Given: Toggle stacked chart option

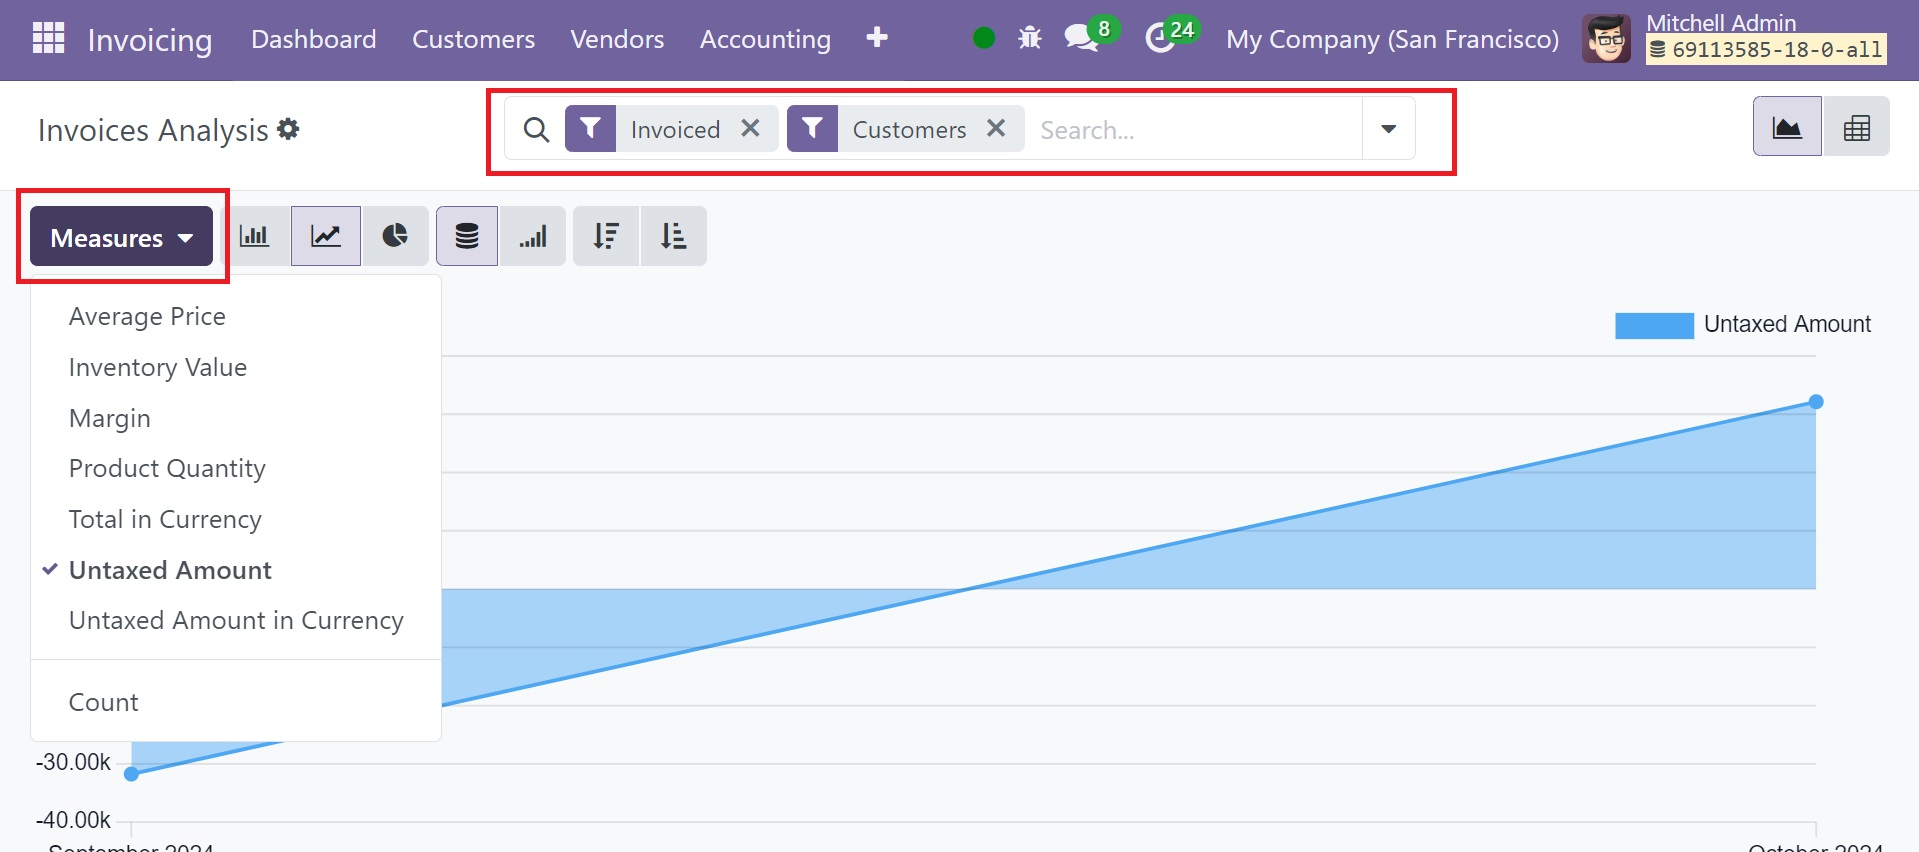Looking at the screenshot, I should coord(467,236).
